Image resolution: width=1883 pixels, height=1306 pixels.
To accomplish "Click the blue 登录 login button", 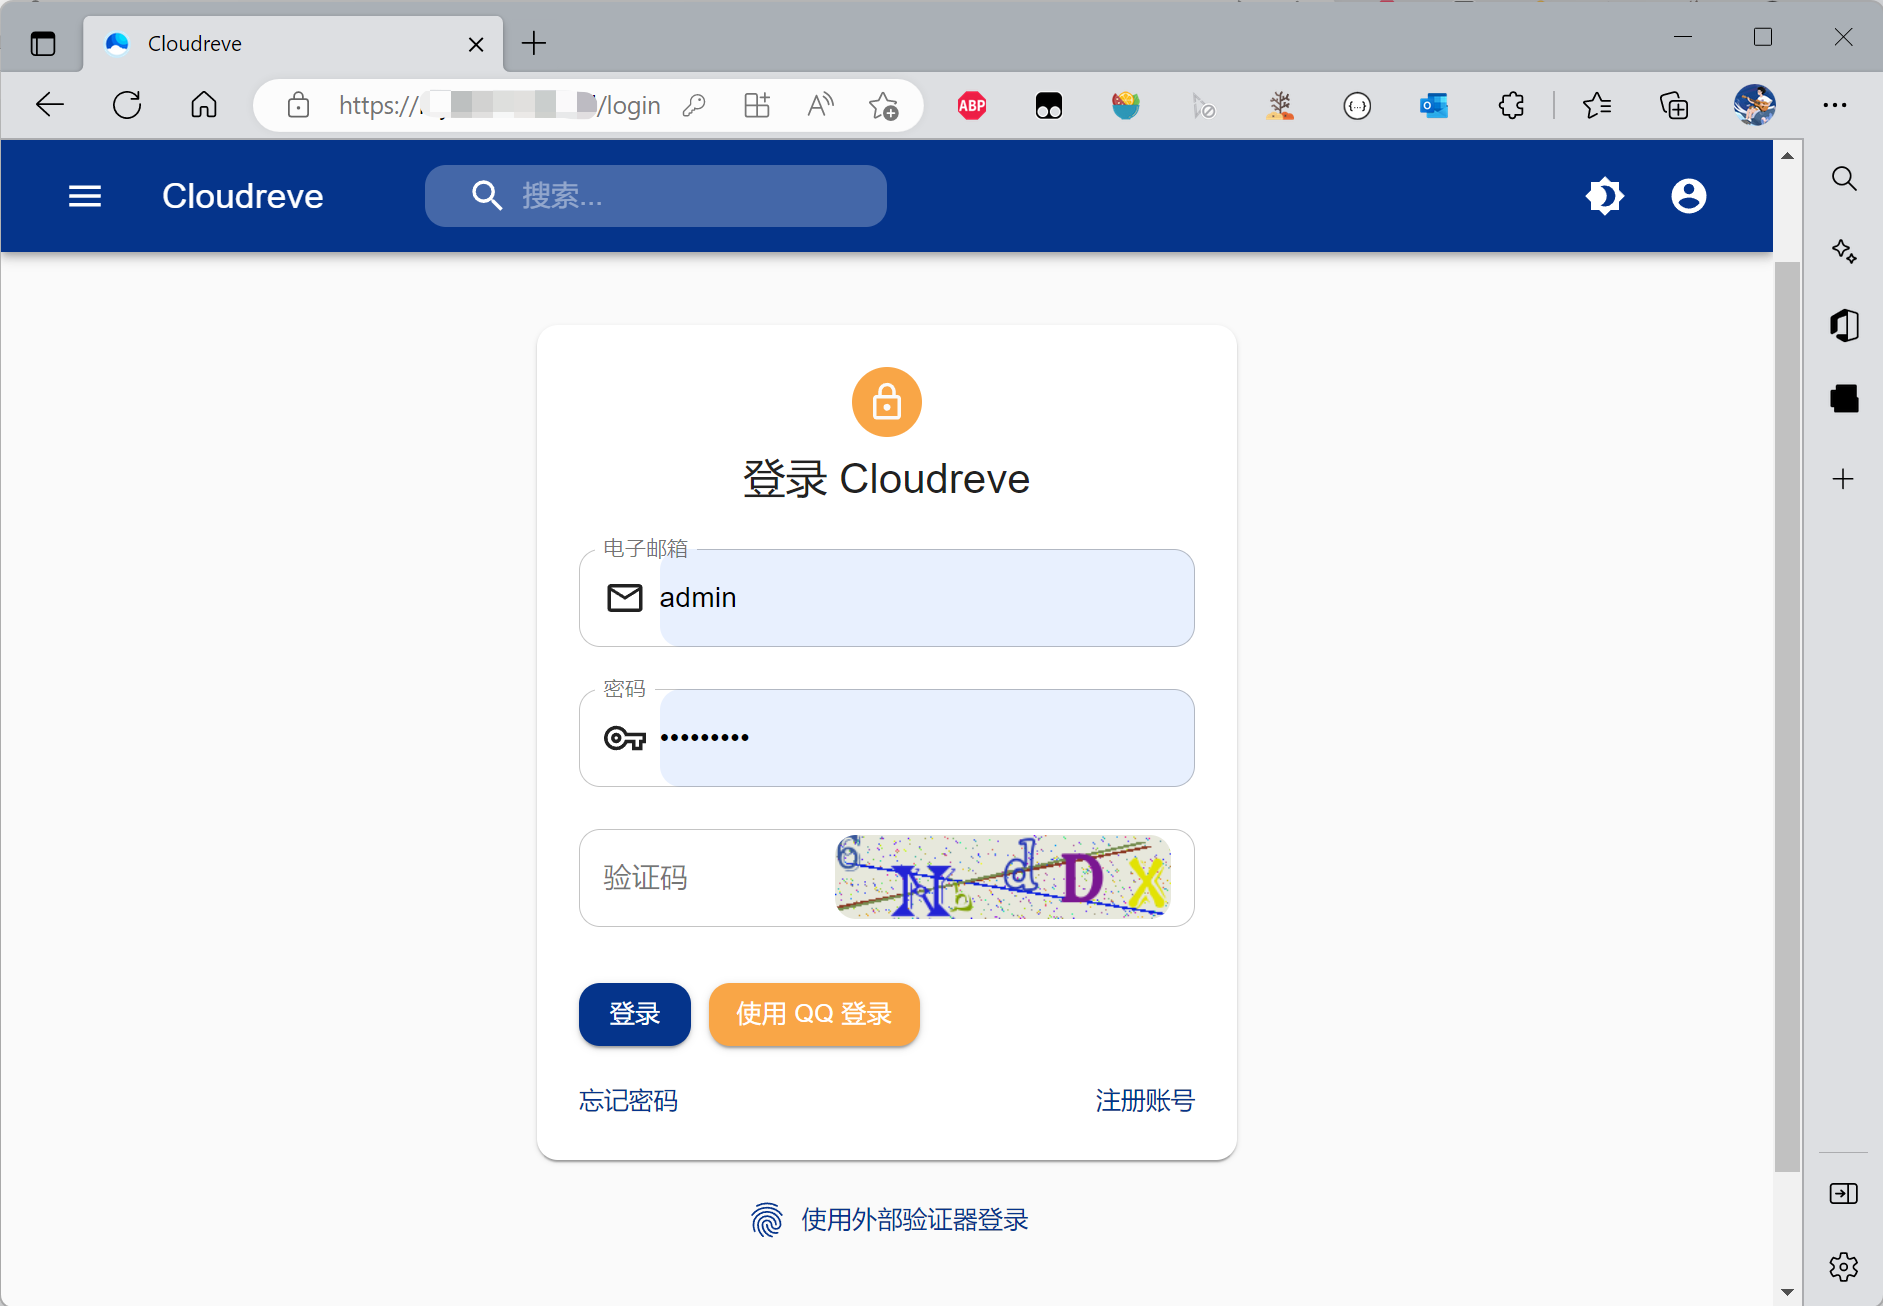I will (x=635, y=1014).
